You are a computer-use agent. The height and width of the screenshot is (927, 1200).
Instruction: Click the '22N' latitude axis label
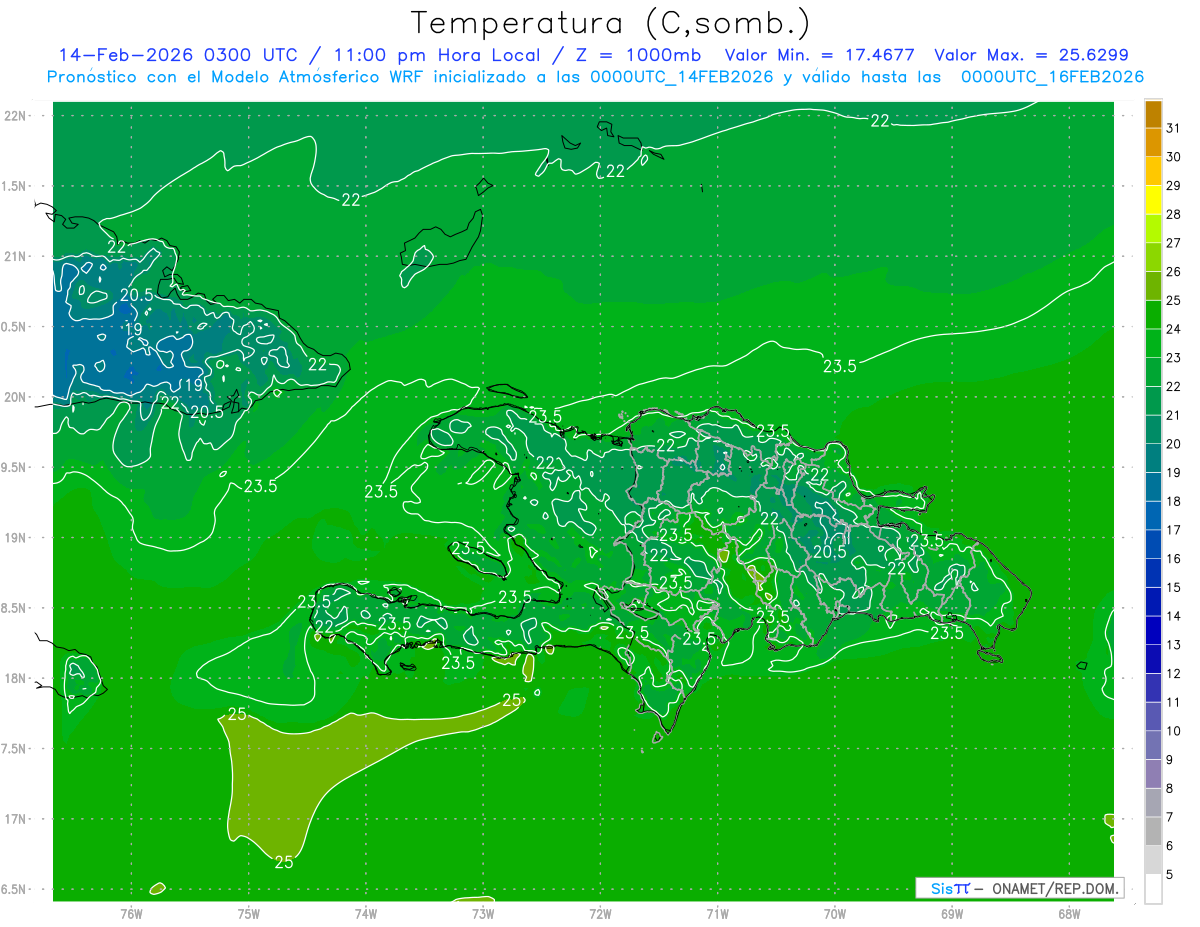[x=17, y=115]
